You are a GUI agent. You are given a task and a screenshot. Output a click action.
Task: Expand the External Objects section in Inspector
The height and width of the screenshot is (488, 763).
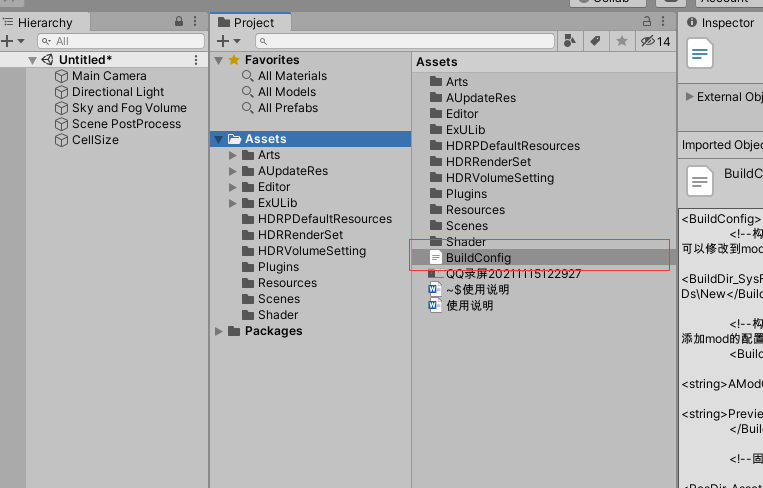pos(690,96)
